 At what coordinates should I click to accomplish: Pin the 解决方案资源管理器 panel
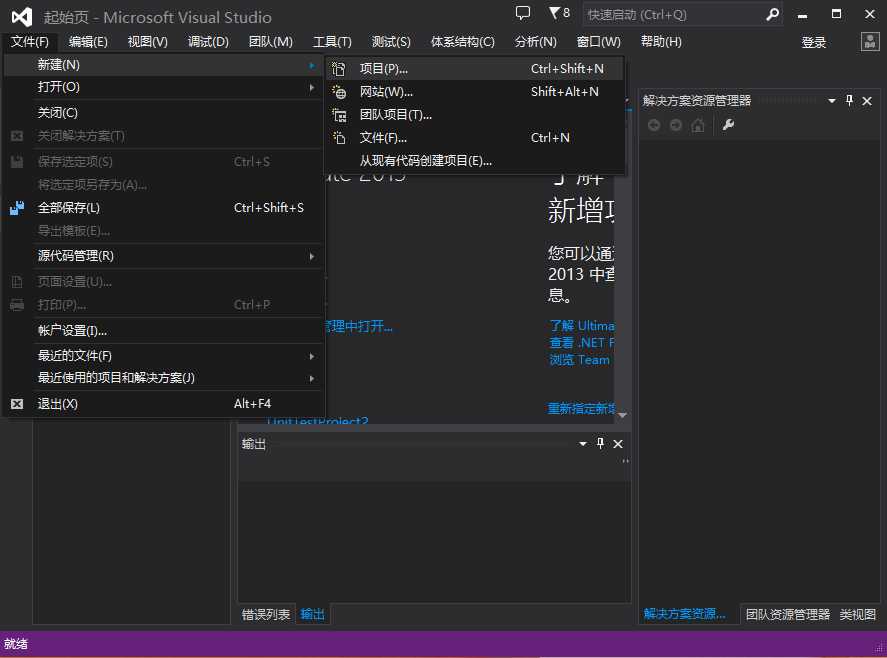(x=849, y=101)
